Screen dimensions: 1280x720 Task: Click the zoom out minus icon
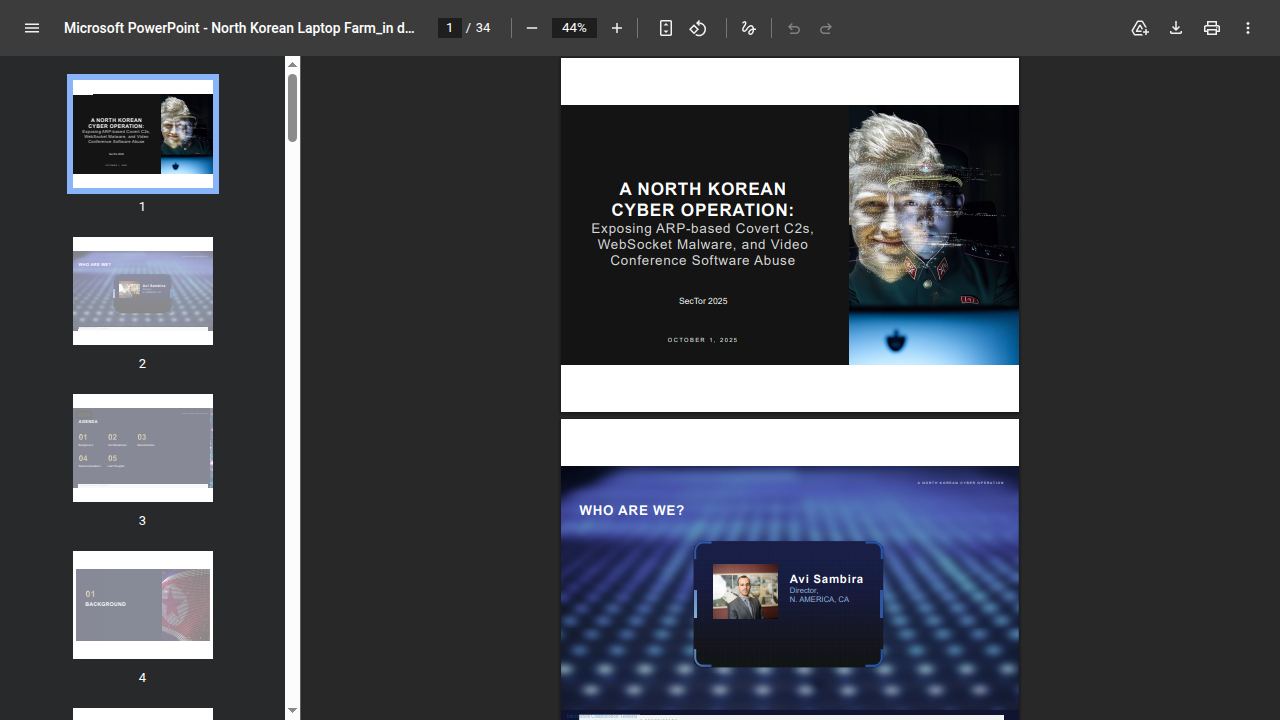click(x=532, y=28)
